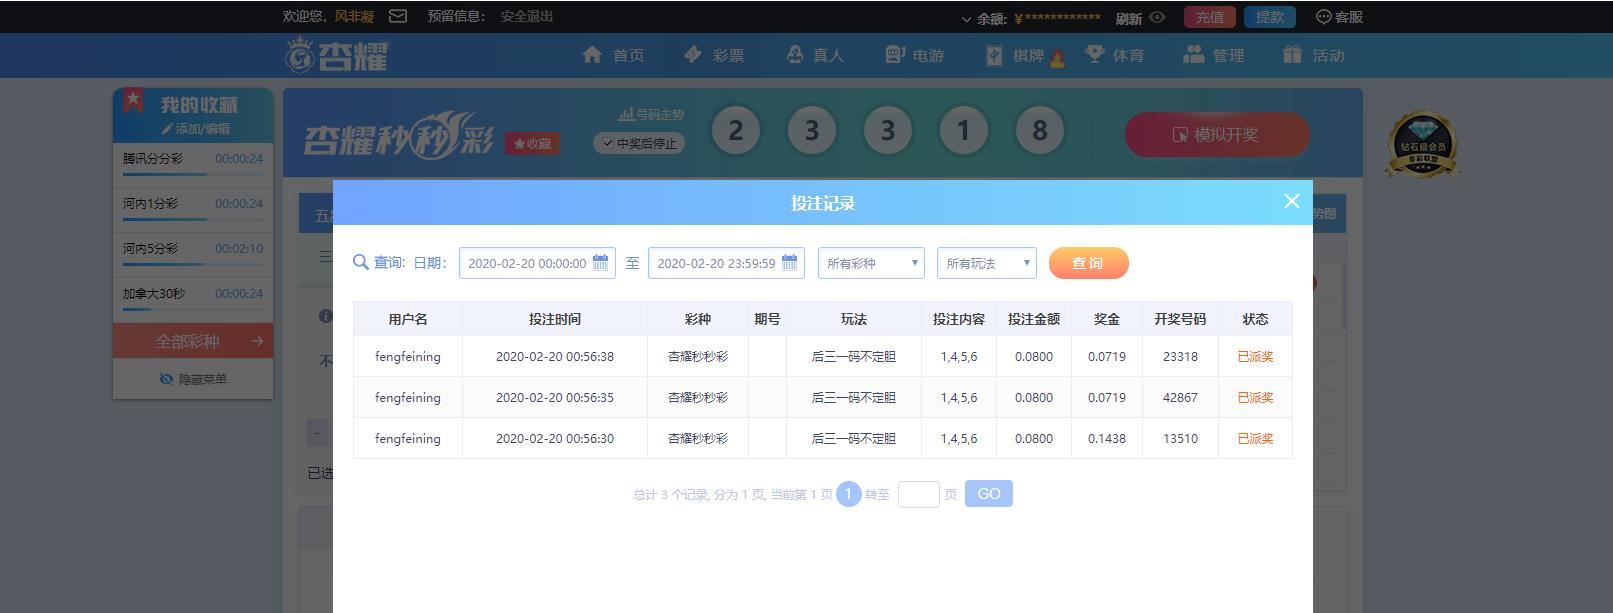Image resolution: width=1613 pixels, height=613 pixels.
Task: Select record at 2020-02-20 00:56:38
Action: [822, 356]
